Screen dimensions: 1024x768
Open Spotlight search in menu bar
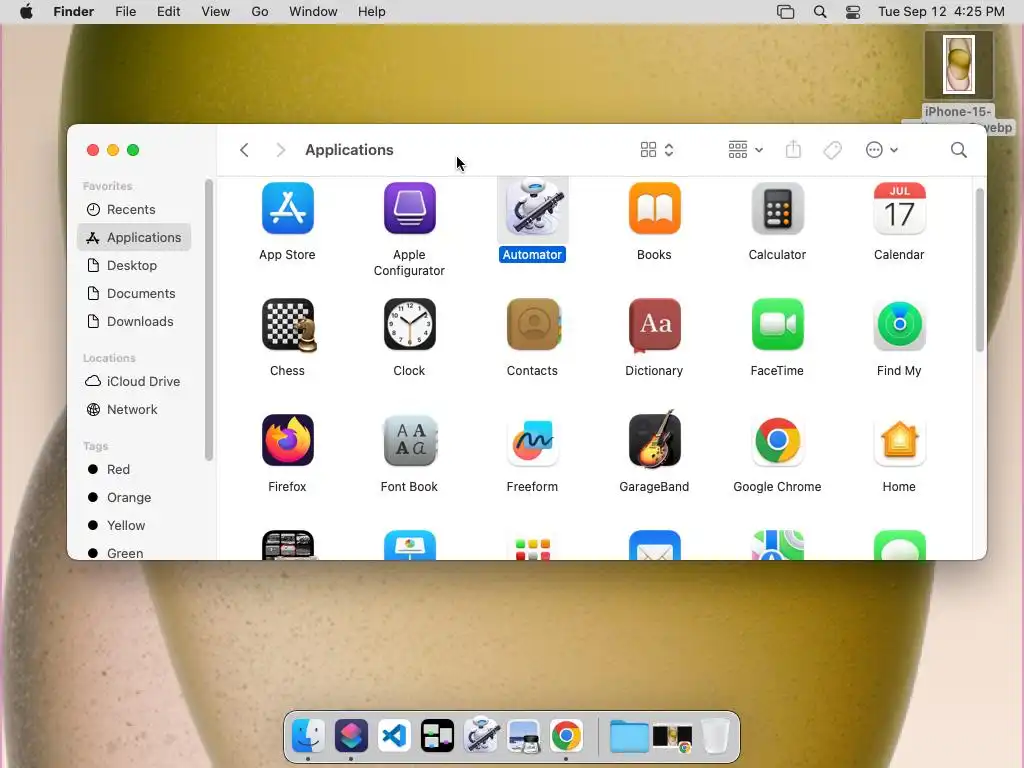point(820,12)
